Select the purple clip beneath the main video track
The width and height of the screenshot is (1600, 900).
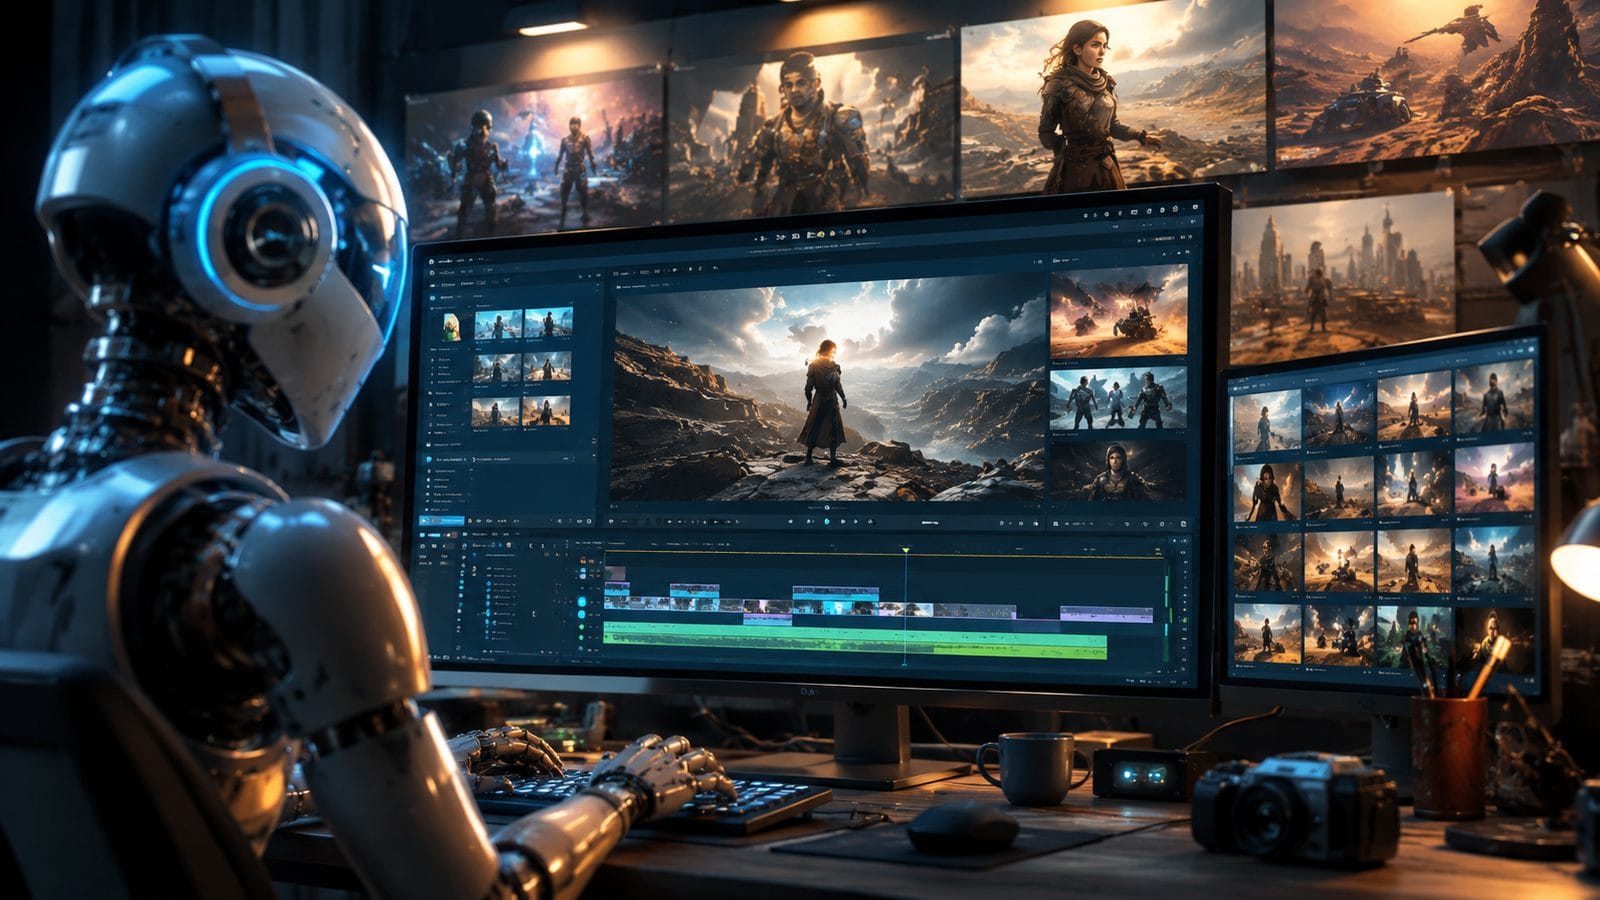pos(767,620)
